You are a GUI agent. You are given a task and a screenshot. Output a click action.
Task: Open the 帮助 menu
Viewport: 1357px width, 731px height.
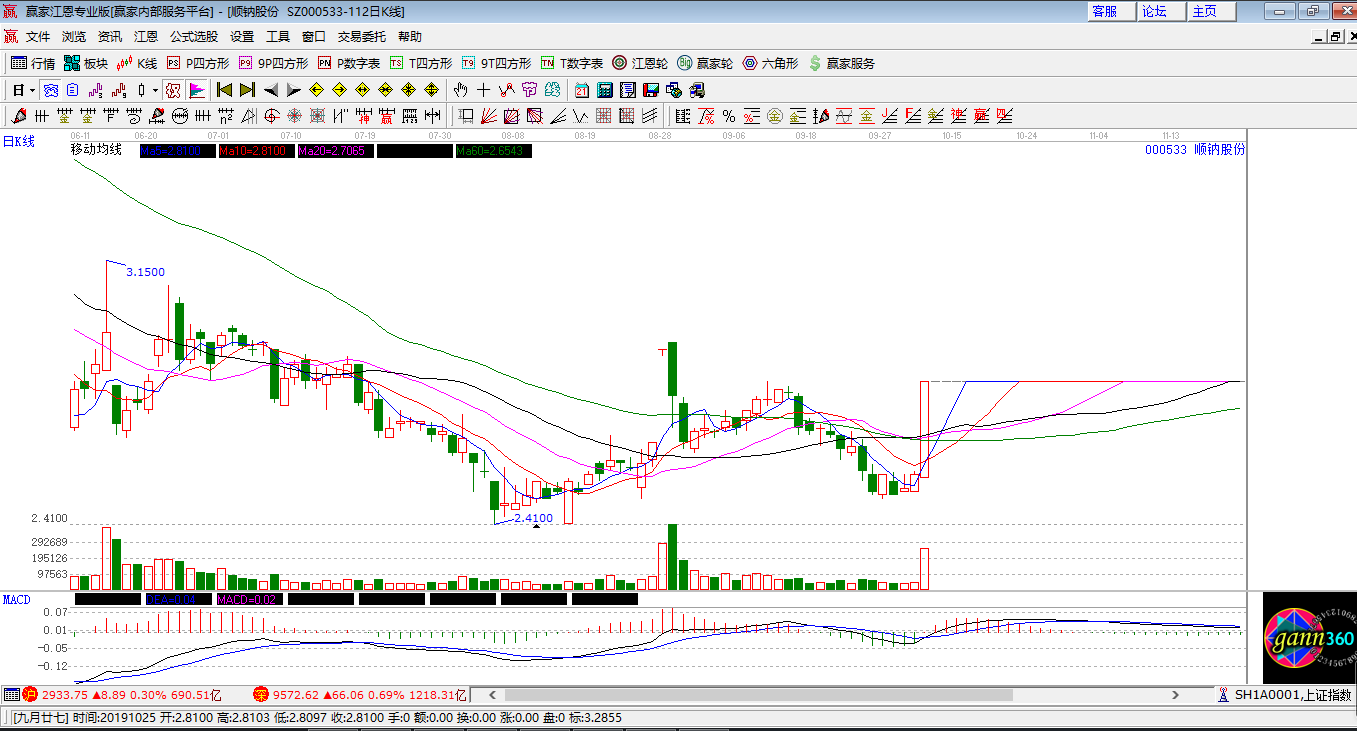click(410, 37)
